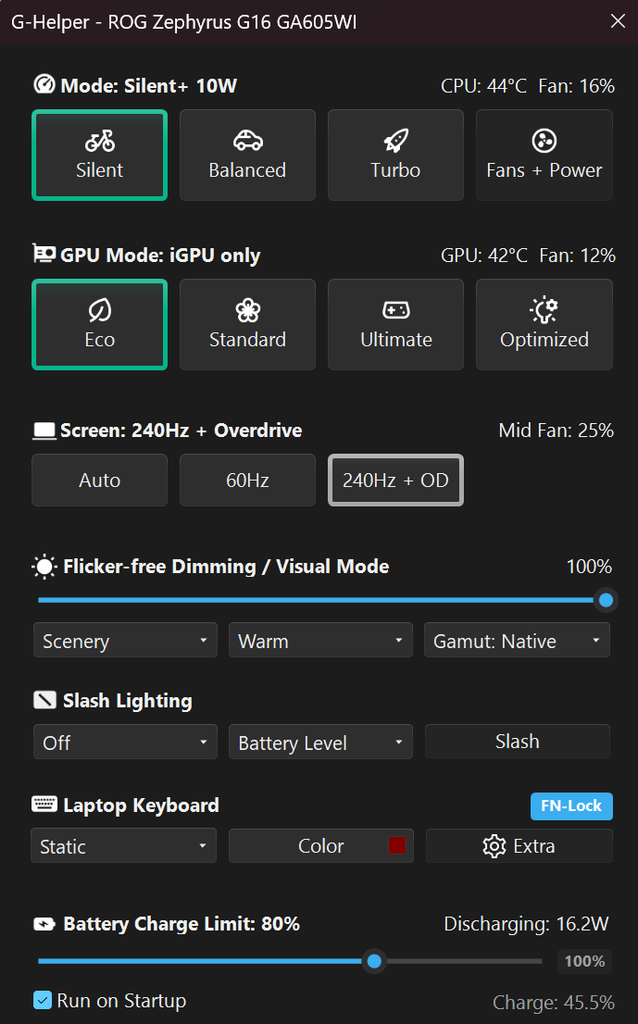Click the 100% battery charge button
The width and height of the screenshot is (638, 1024).
pos(584,961)
